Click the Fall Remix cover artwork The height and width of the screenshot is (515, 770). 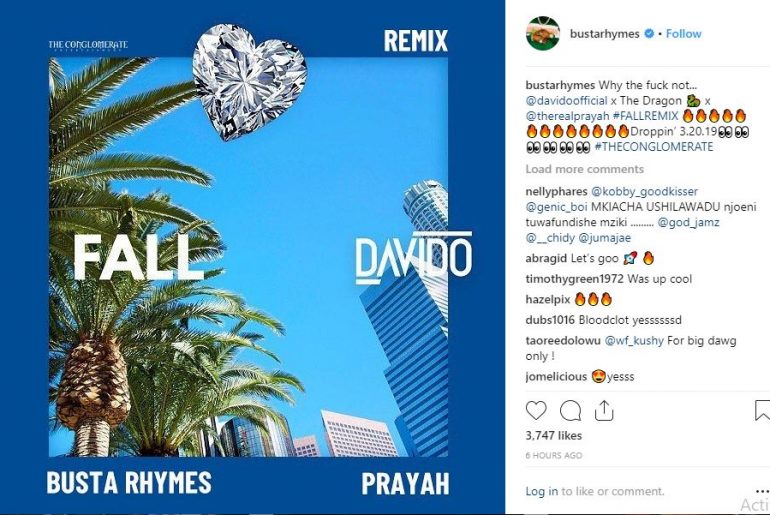tap(252, 257)
